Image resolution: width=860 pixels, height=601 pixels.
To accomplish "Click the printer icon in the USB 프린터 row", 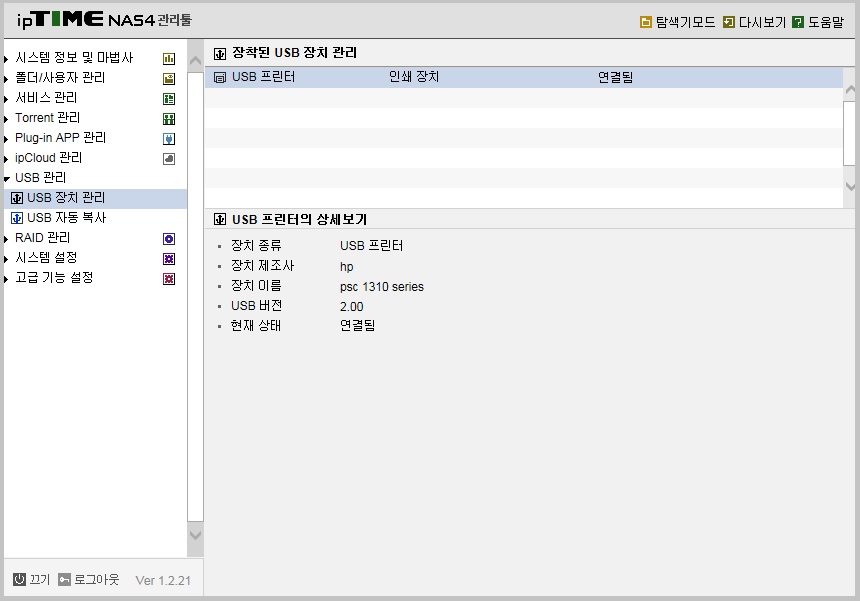I will (220, 77).
